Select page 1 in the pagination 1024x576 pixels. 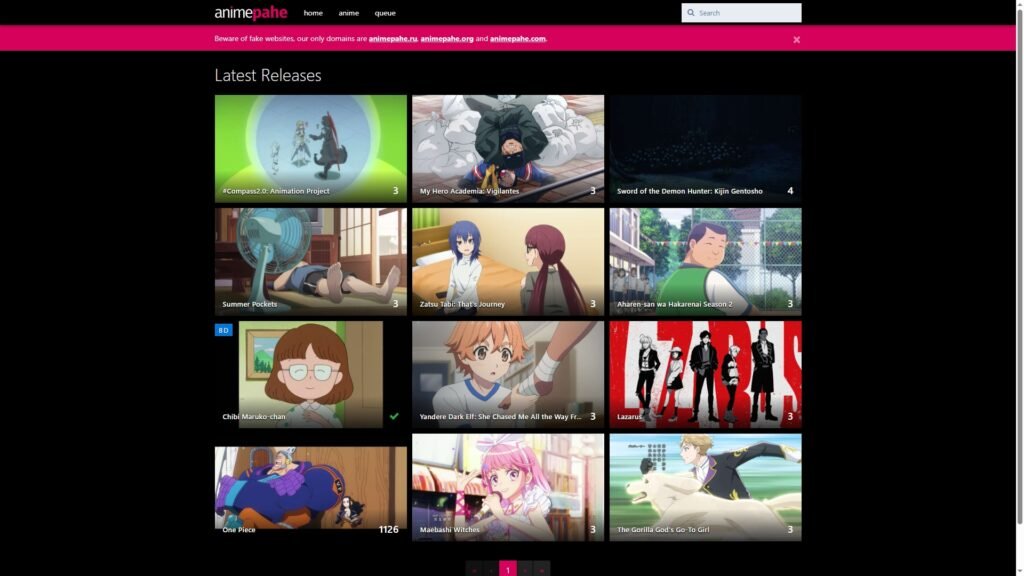(507, 569)
